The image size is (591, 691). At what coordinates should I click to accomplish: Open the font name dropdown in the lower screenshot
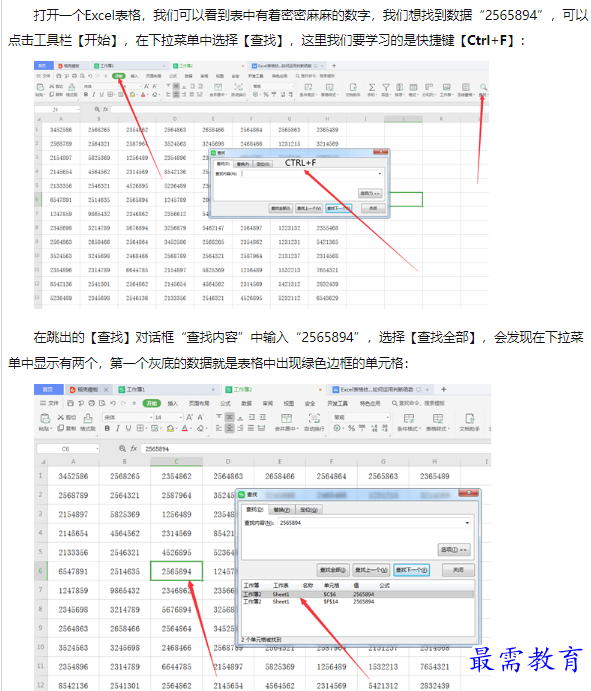[150, 417]
